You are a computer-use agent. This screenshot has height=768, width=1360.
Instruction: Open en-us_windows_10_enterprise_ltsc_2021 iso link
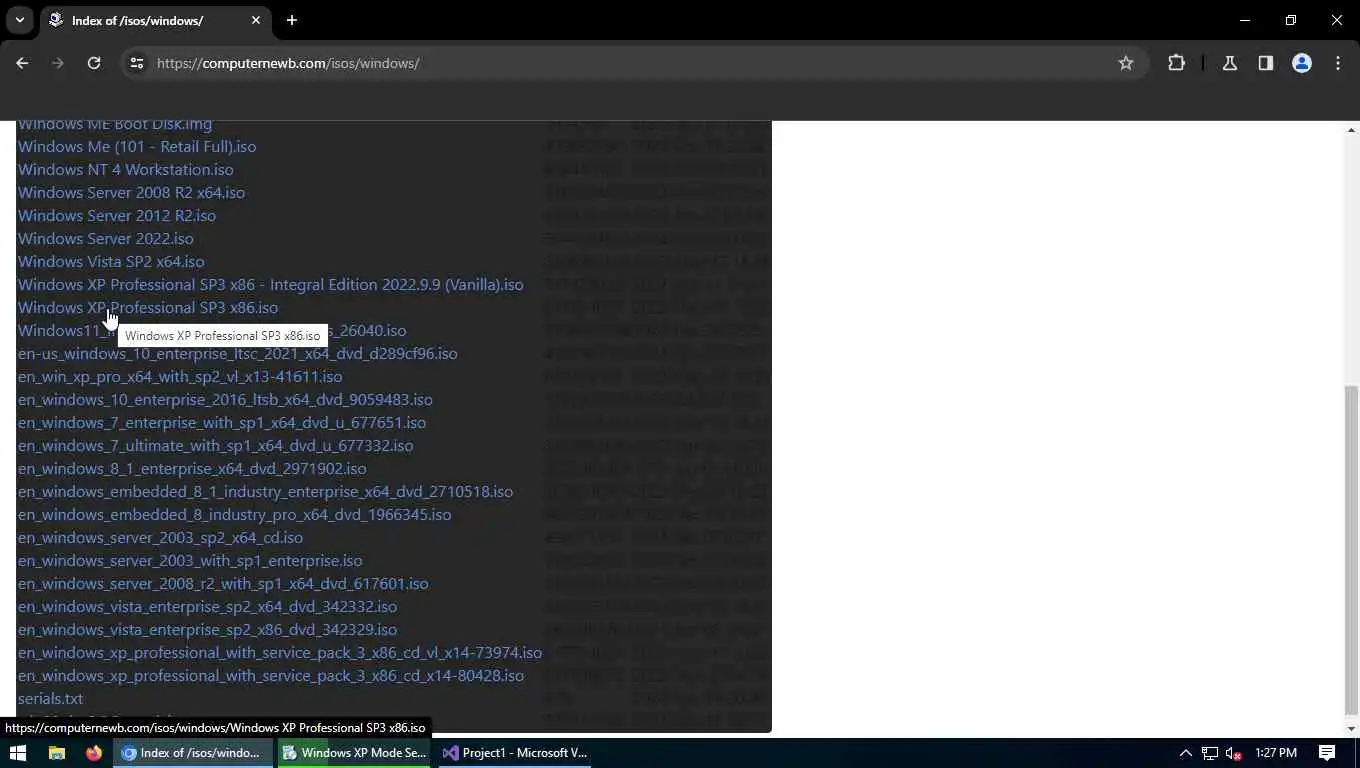tap(238, 353)
